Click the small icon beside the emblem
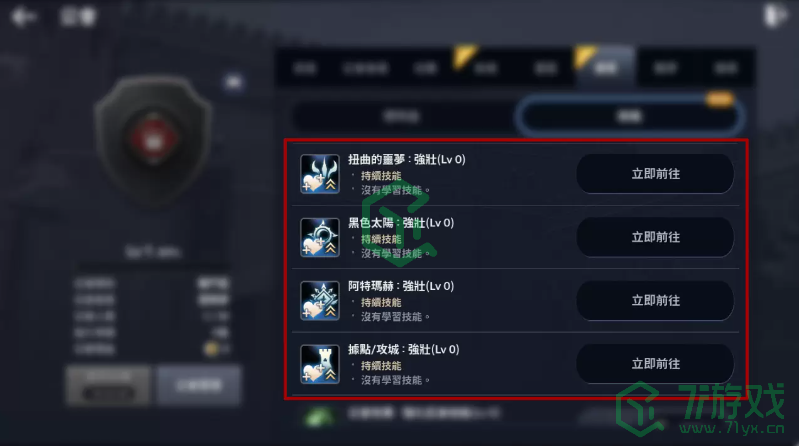The image size is (800, 446). (x=234, y=82)
